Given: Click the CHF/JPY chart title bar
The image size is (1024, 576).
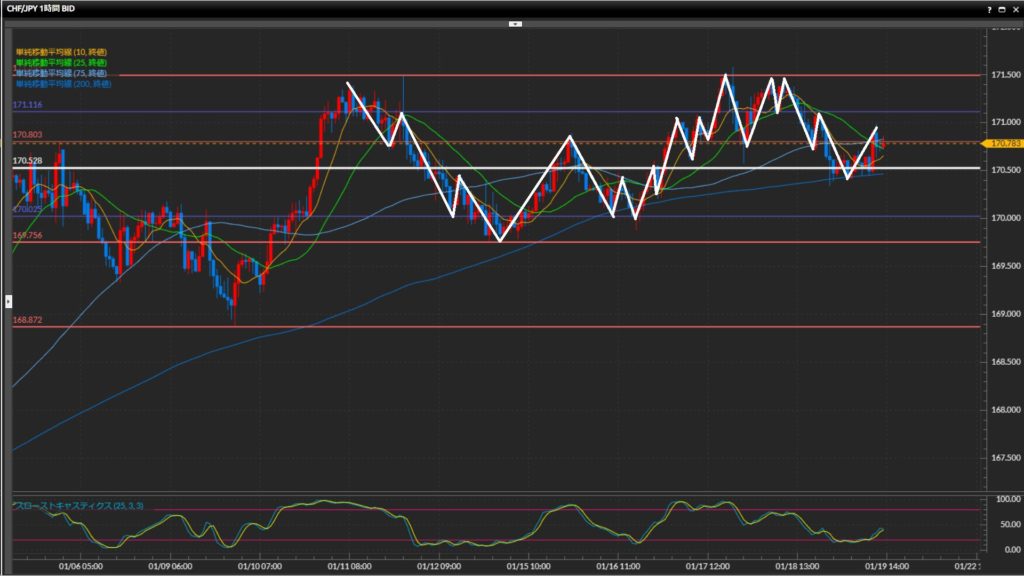Looking at the screenshot, I should [400, 8].
